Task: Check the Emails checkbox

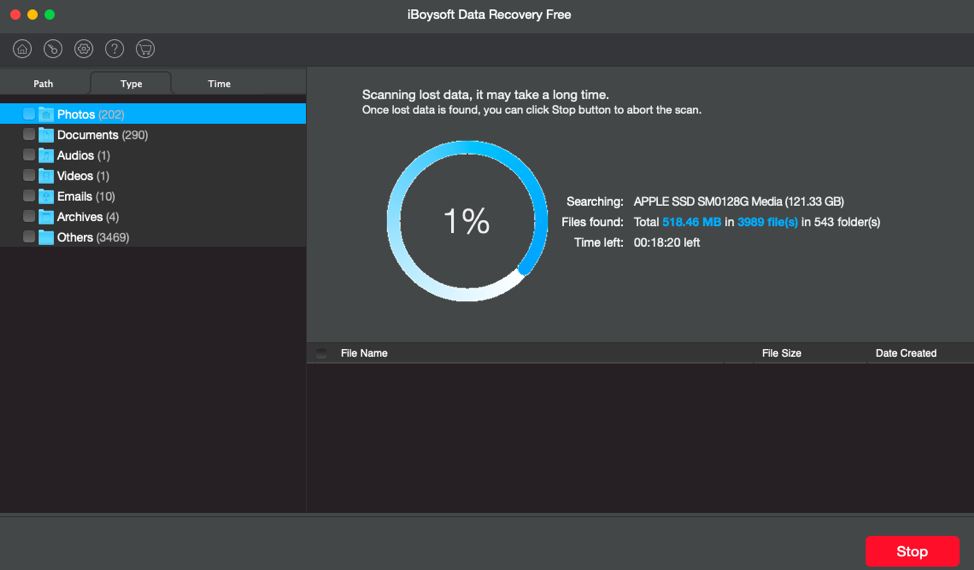Action: pos(29,196)
